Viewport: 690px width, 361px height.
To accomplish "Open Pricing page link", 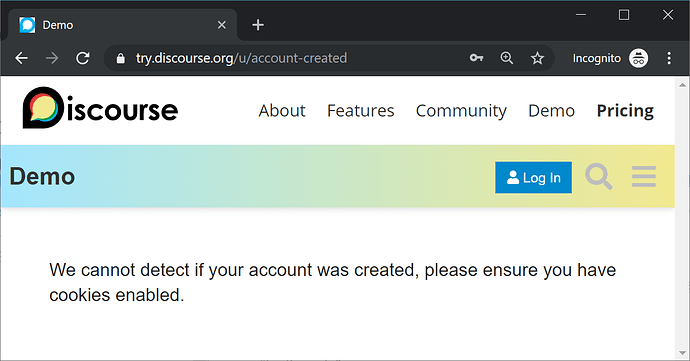I will tap(625, 111).
